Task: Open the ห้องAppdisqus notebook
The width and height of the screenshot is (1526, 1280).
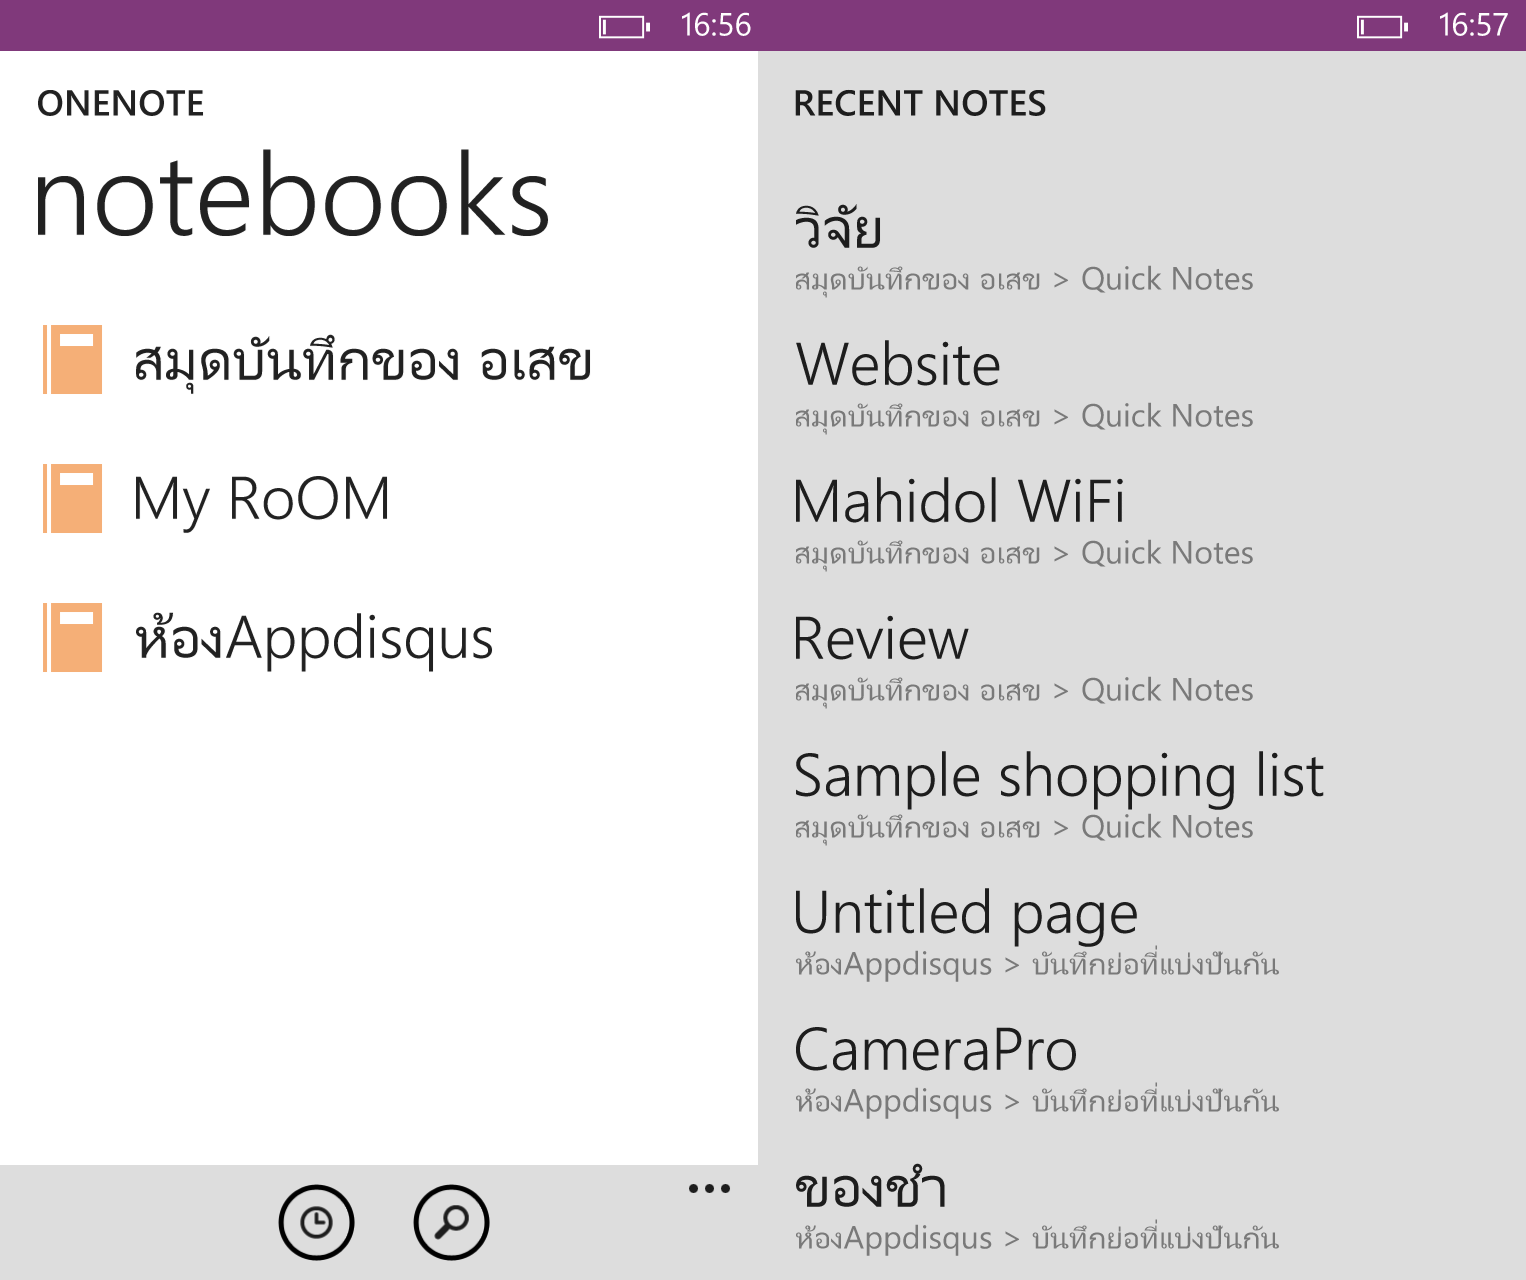Action: [314, 639]
